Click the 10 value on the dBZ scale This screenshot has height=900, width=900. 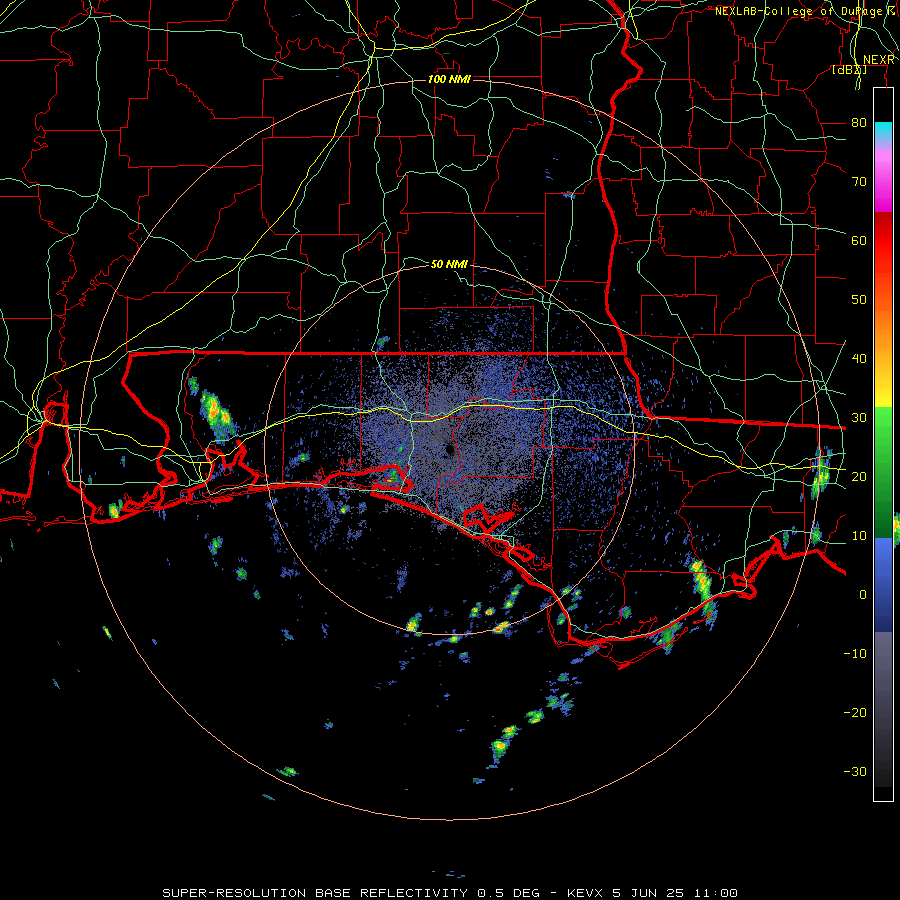click(x=859, y=536)
